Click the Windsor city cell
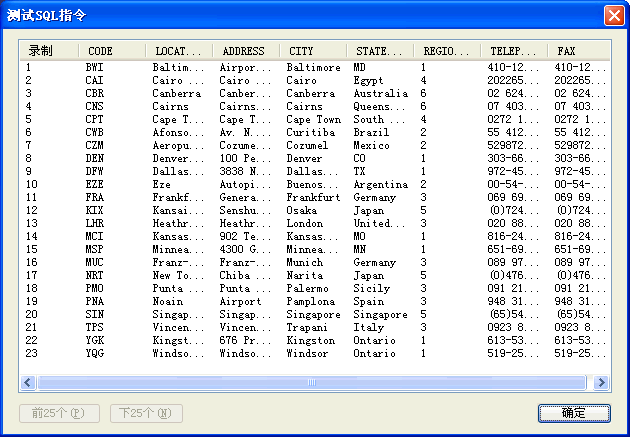This screenshot has width=630, height=437. (307, 353)
